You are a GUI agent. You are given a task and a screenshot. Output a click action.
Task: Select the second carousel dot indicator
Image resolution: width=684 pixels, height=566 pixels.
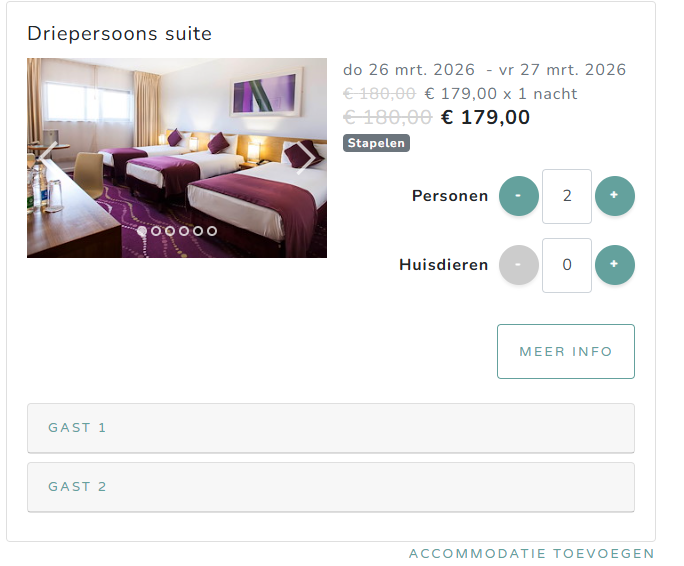[x=156, y=231]
